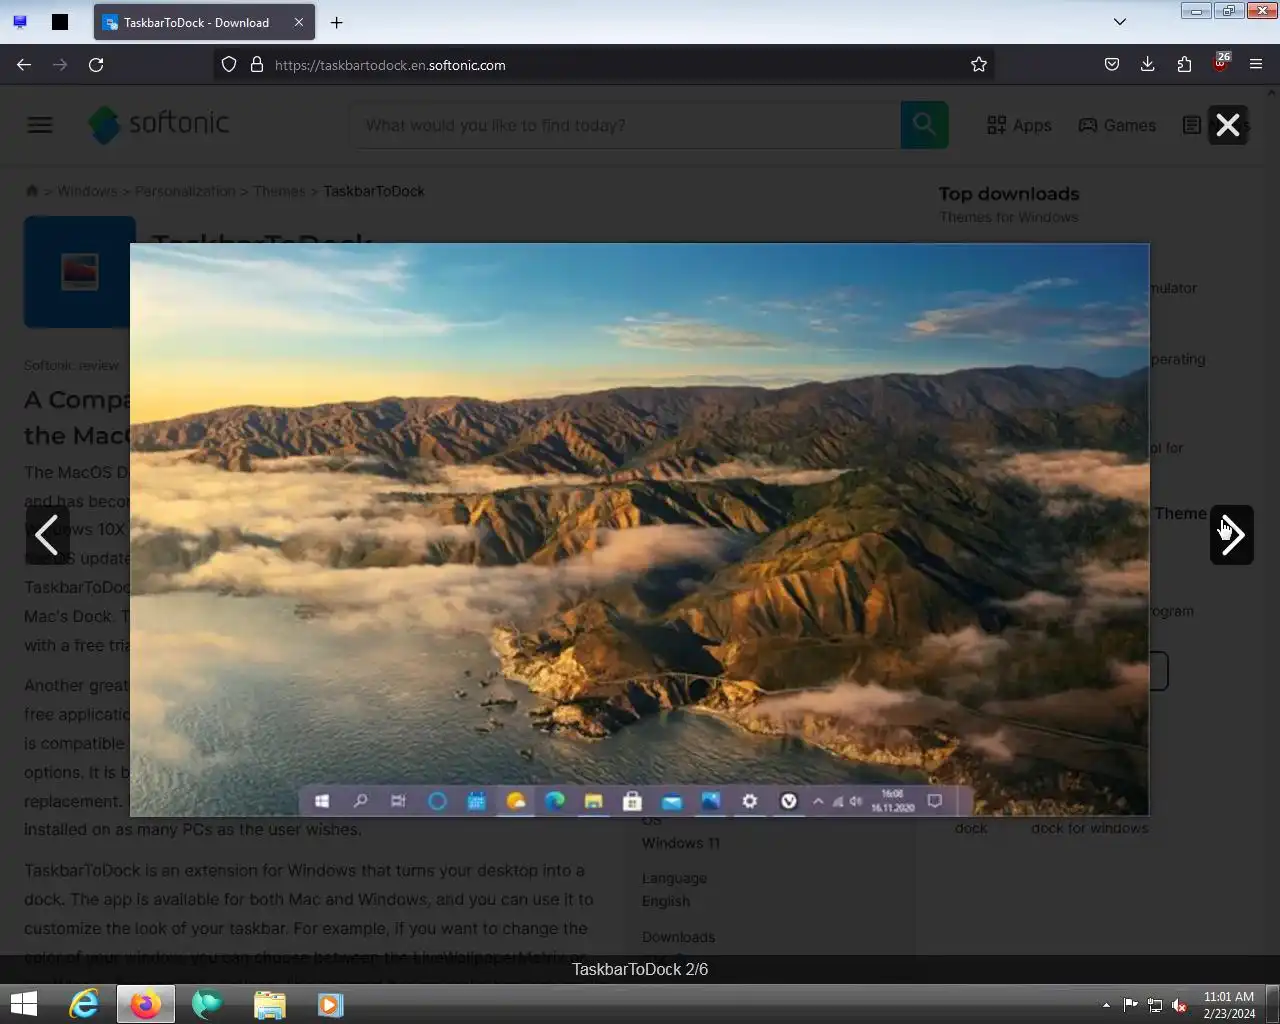Click the Windows Start button

coord(24,1004)
